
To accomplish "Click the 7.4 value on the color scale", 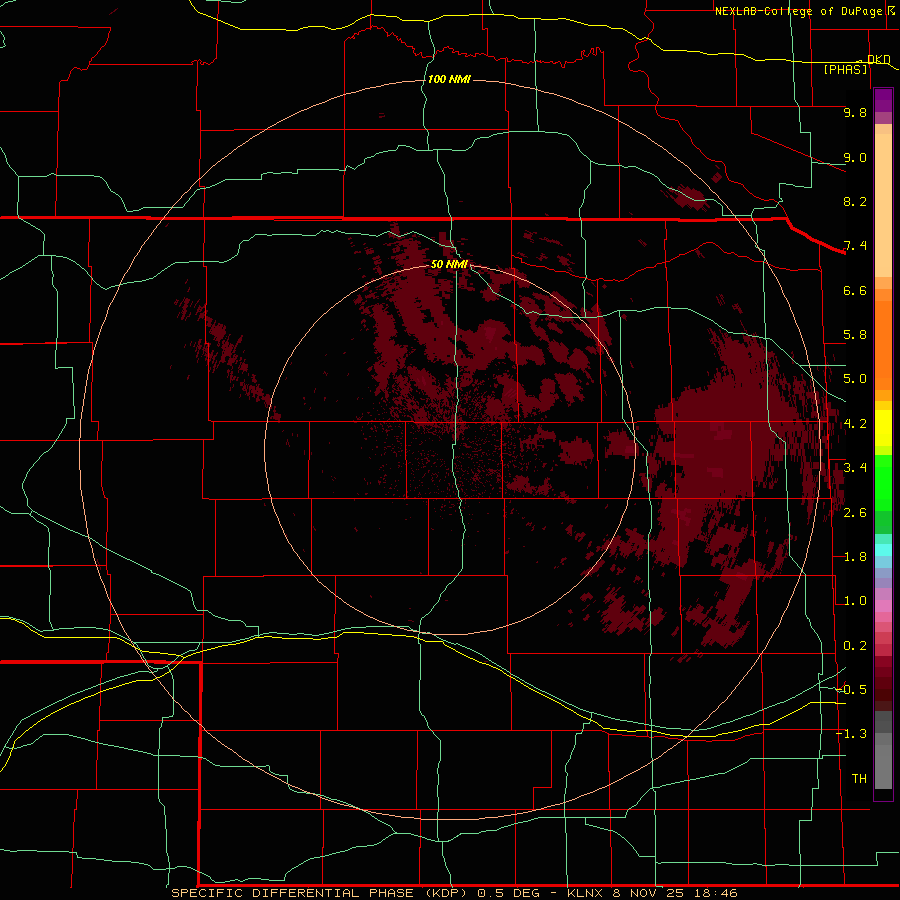I will [855, 246].
